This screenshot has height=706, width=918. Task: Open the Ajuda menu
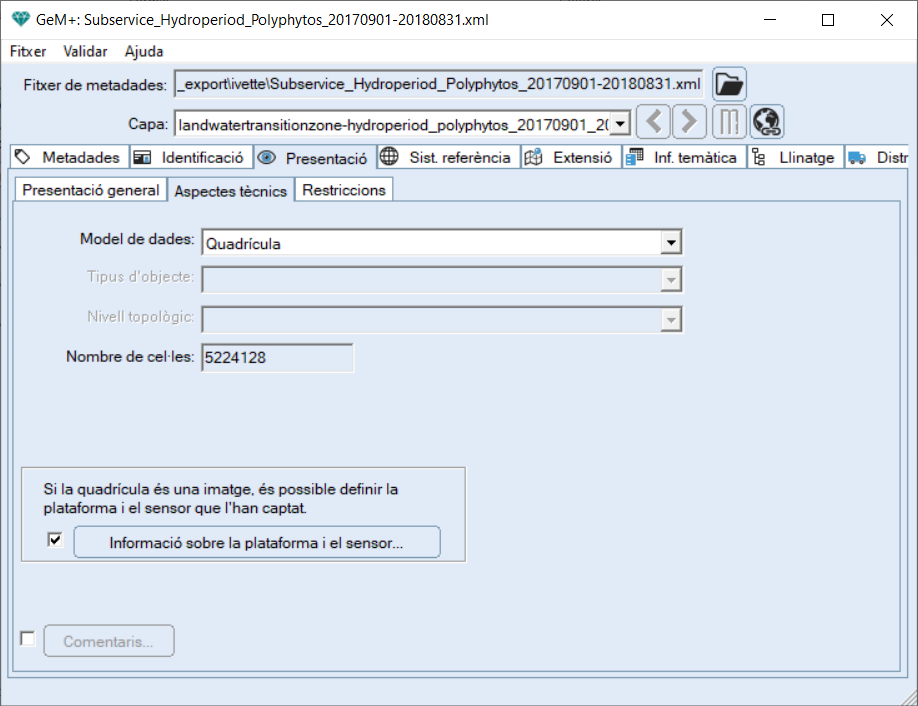[143, 52]
